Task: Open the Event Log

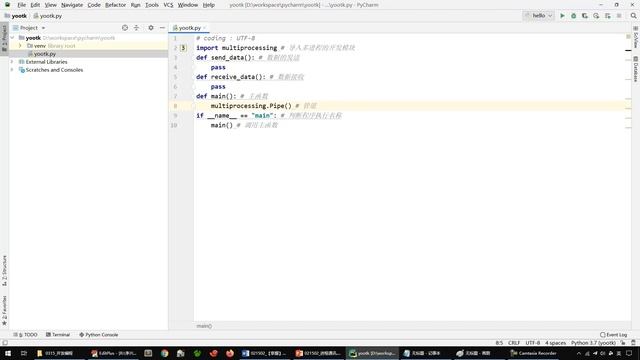Action: point(614,335)
